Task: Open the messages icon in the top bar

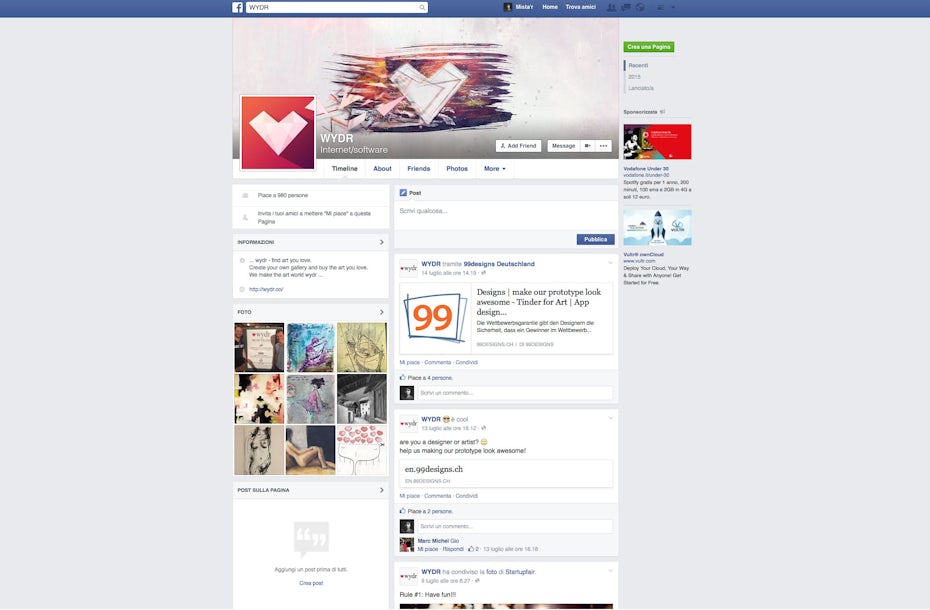Action: point(626,7)
